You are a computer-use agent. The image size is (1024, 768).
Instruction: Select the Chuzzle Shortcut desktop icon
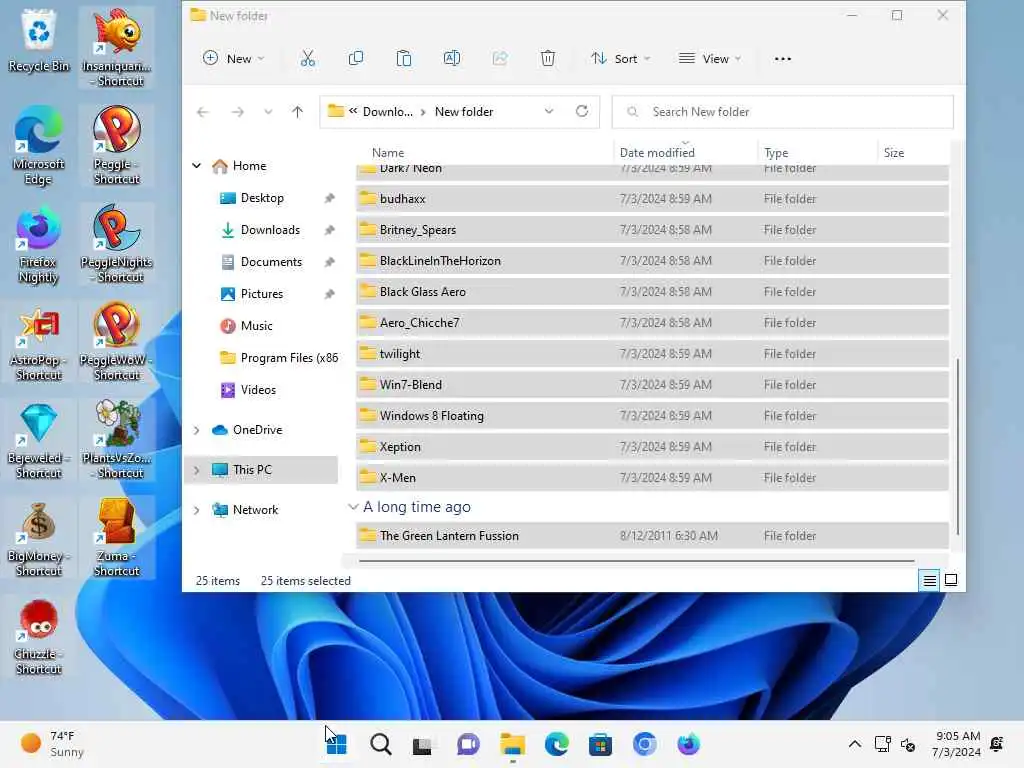[x=39, y=635]
